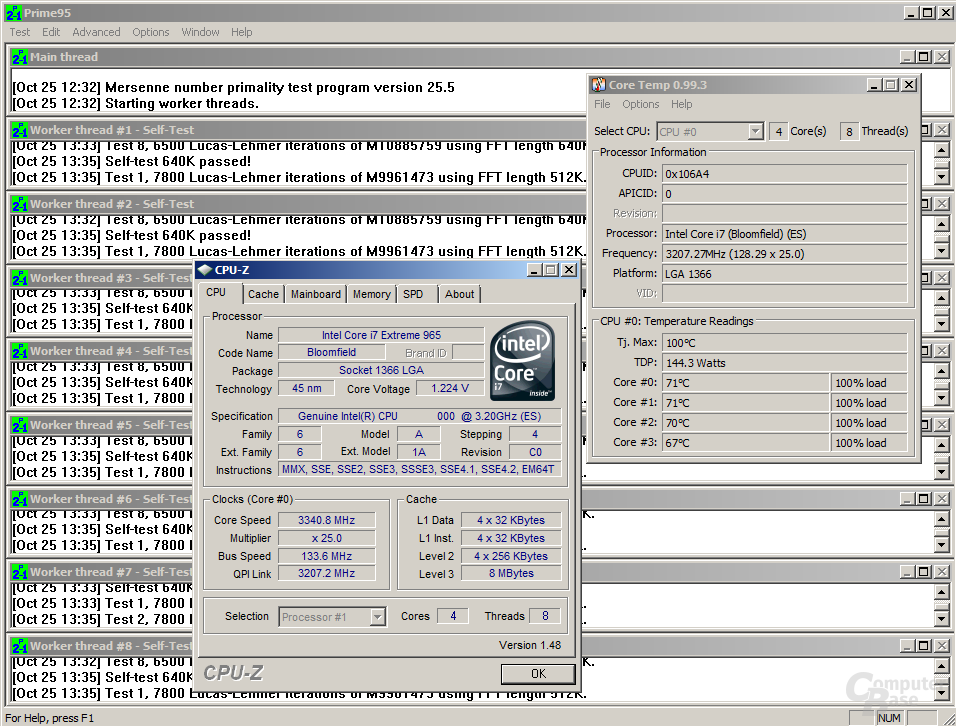Open the Test menu in Prime95
Viewport: 956px width, 726px height.
pyautogui.click(x=20, y=32)
